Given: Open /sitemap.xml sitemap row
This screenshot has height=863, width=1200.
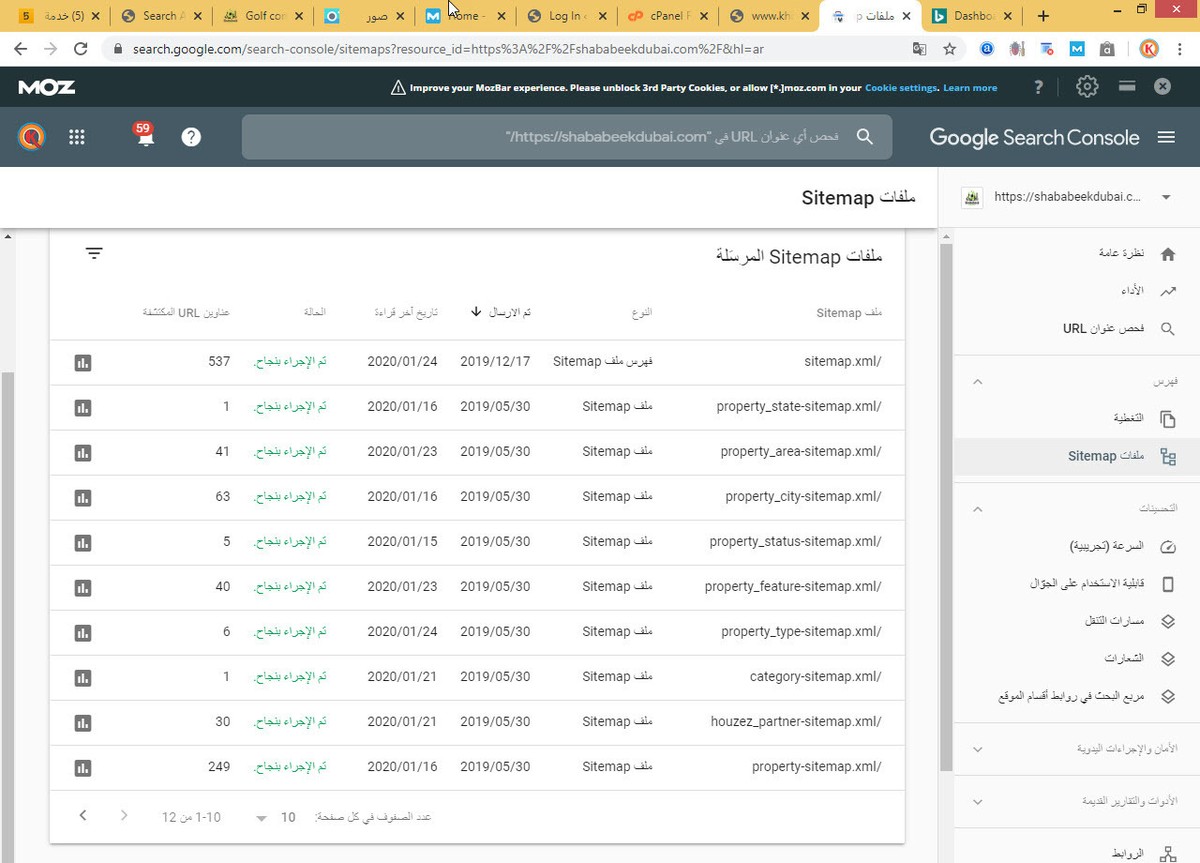Looking at the screenshot, I should tap(477, 362).
